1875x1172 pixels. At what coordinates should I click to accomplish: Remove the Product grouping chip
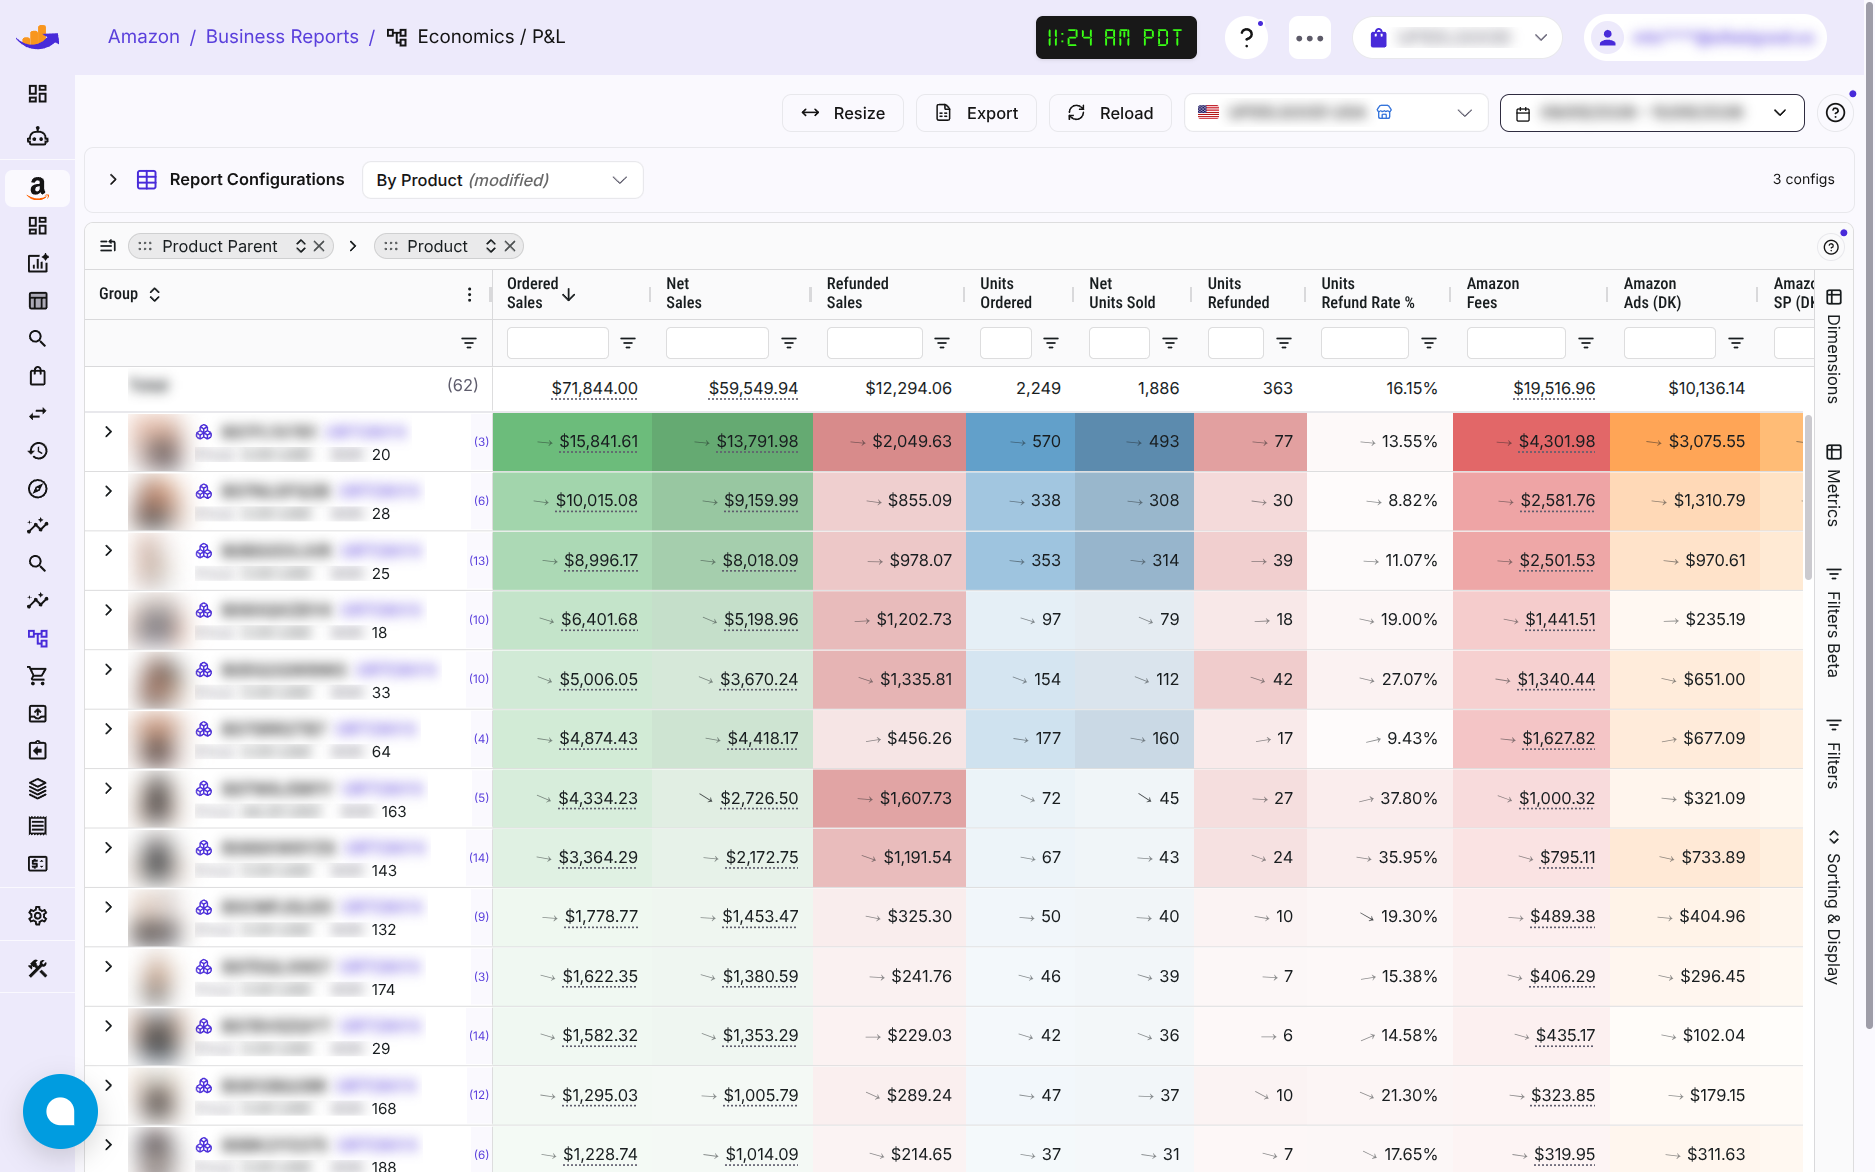(510, 246)
